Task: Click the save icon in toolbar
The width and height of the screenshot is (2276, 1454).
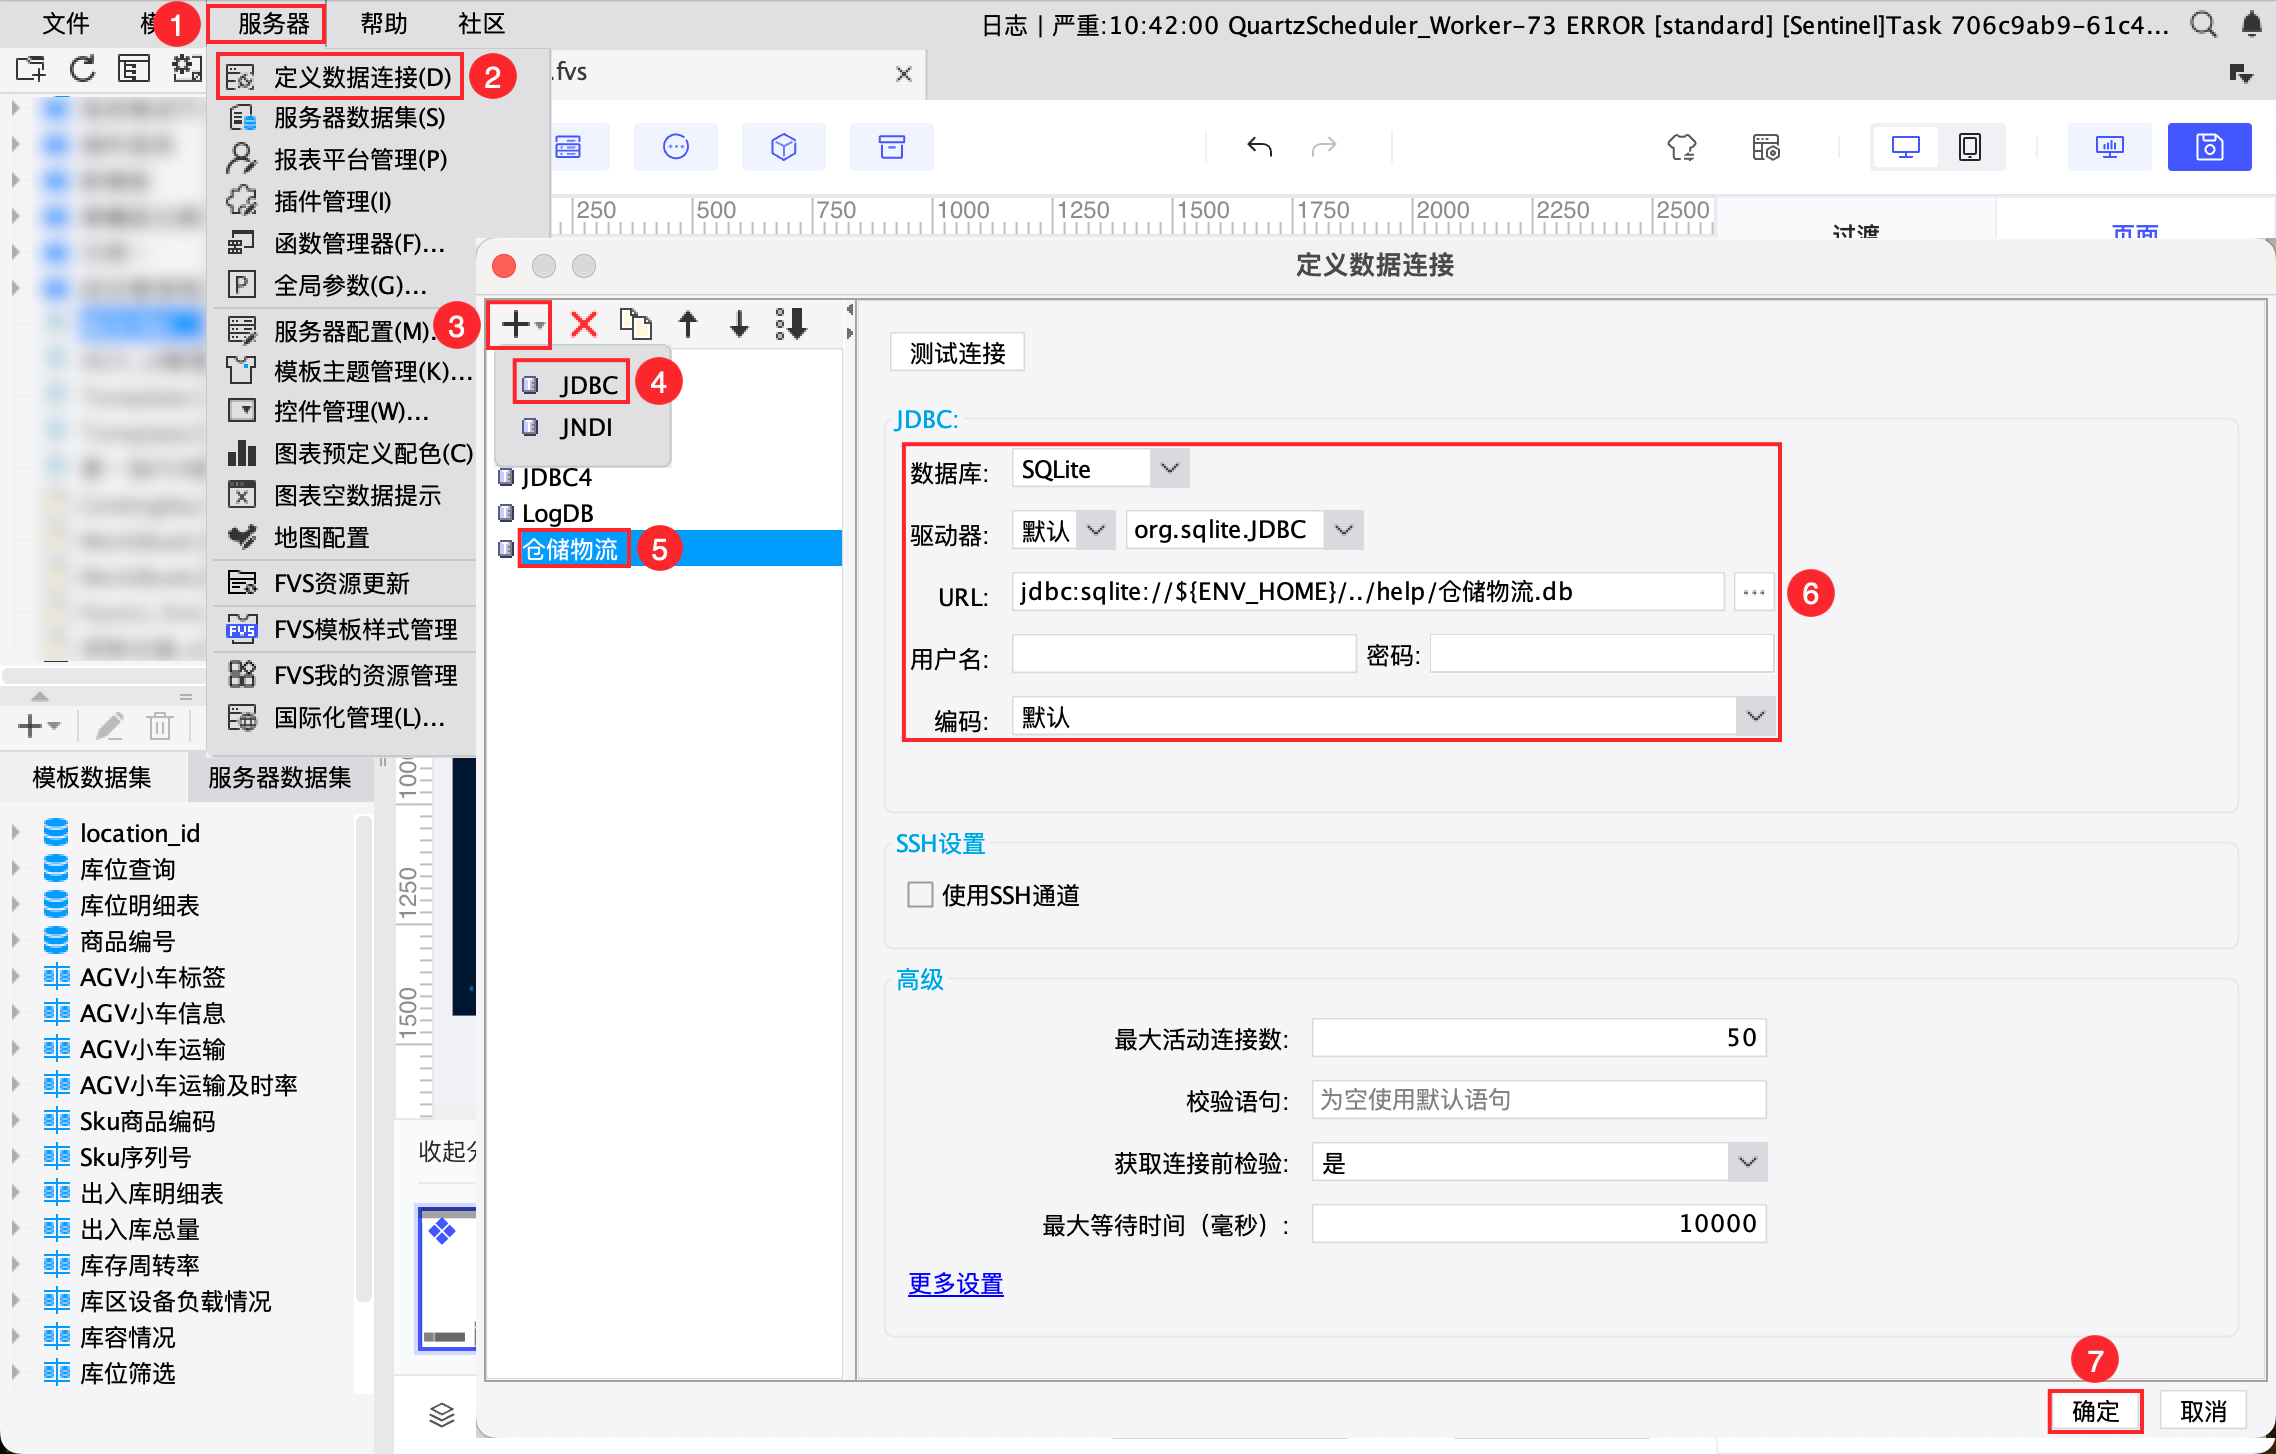Action: [x=2208, y=148]
